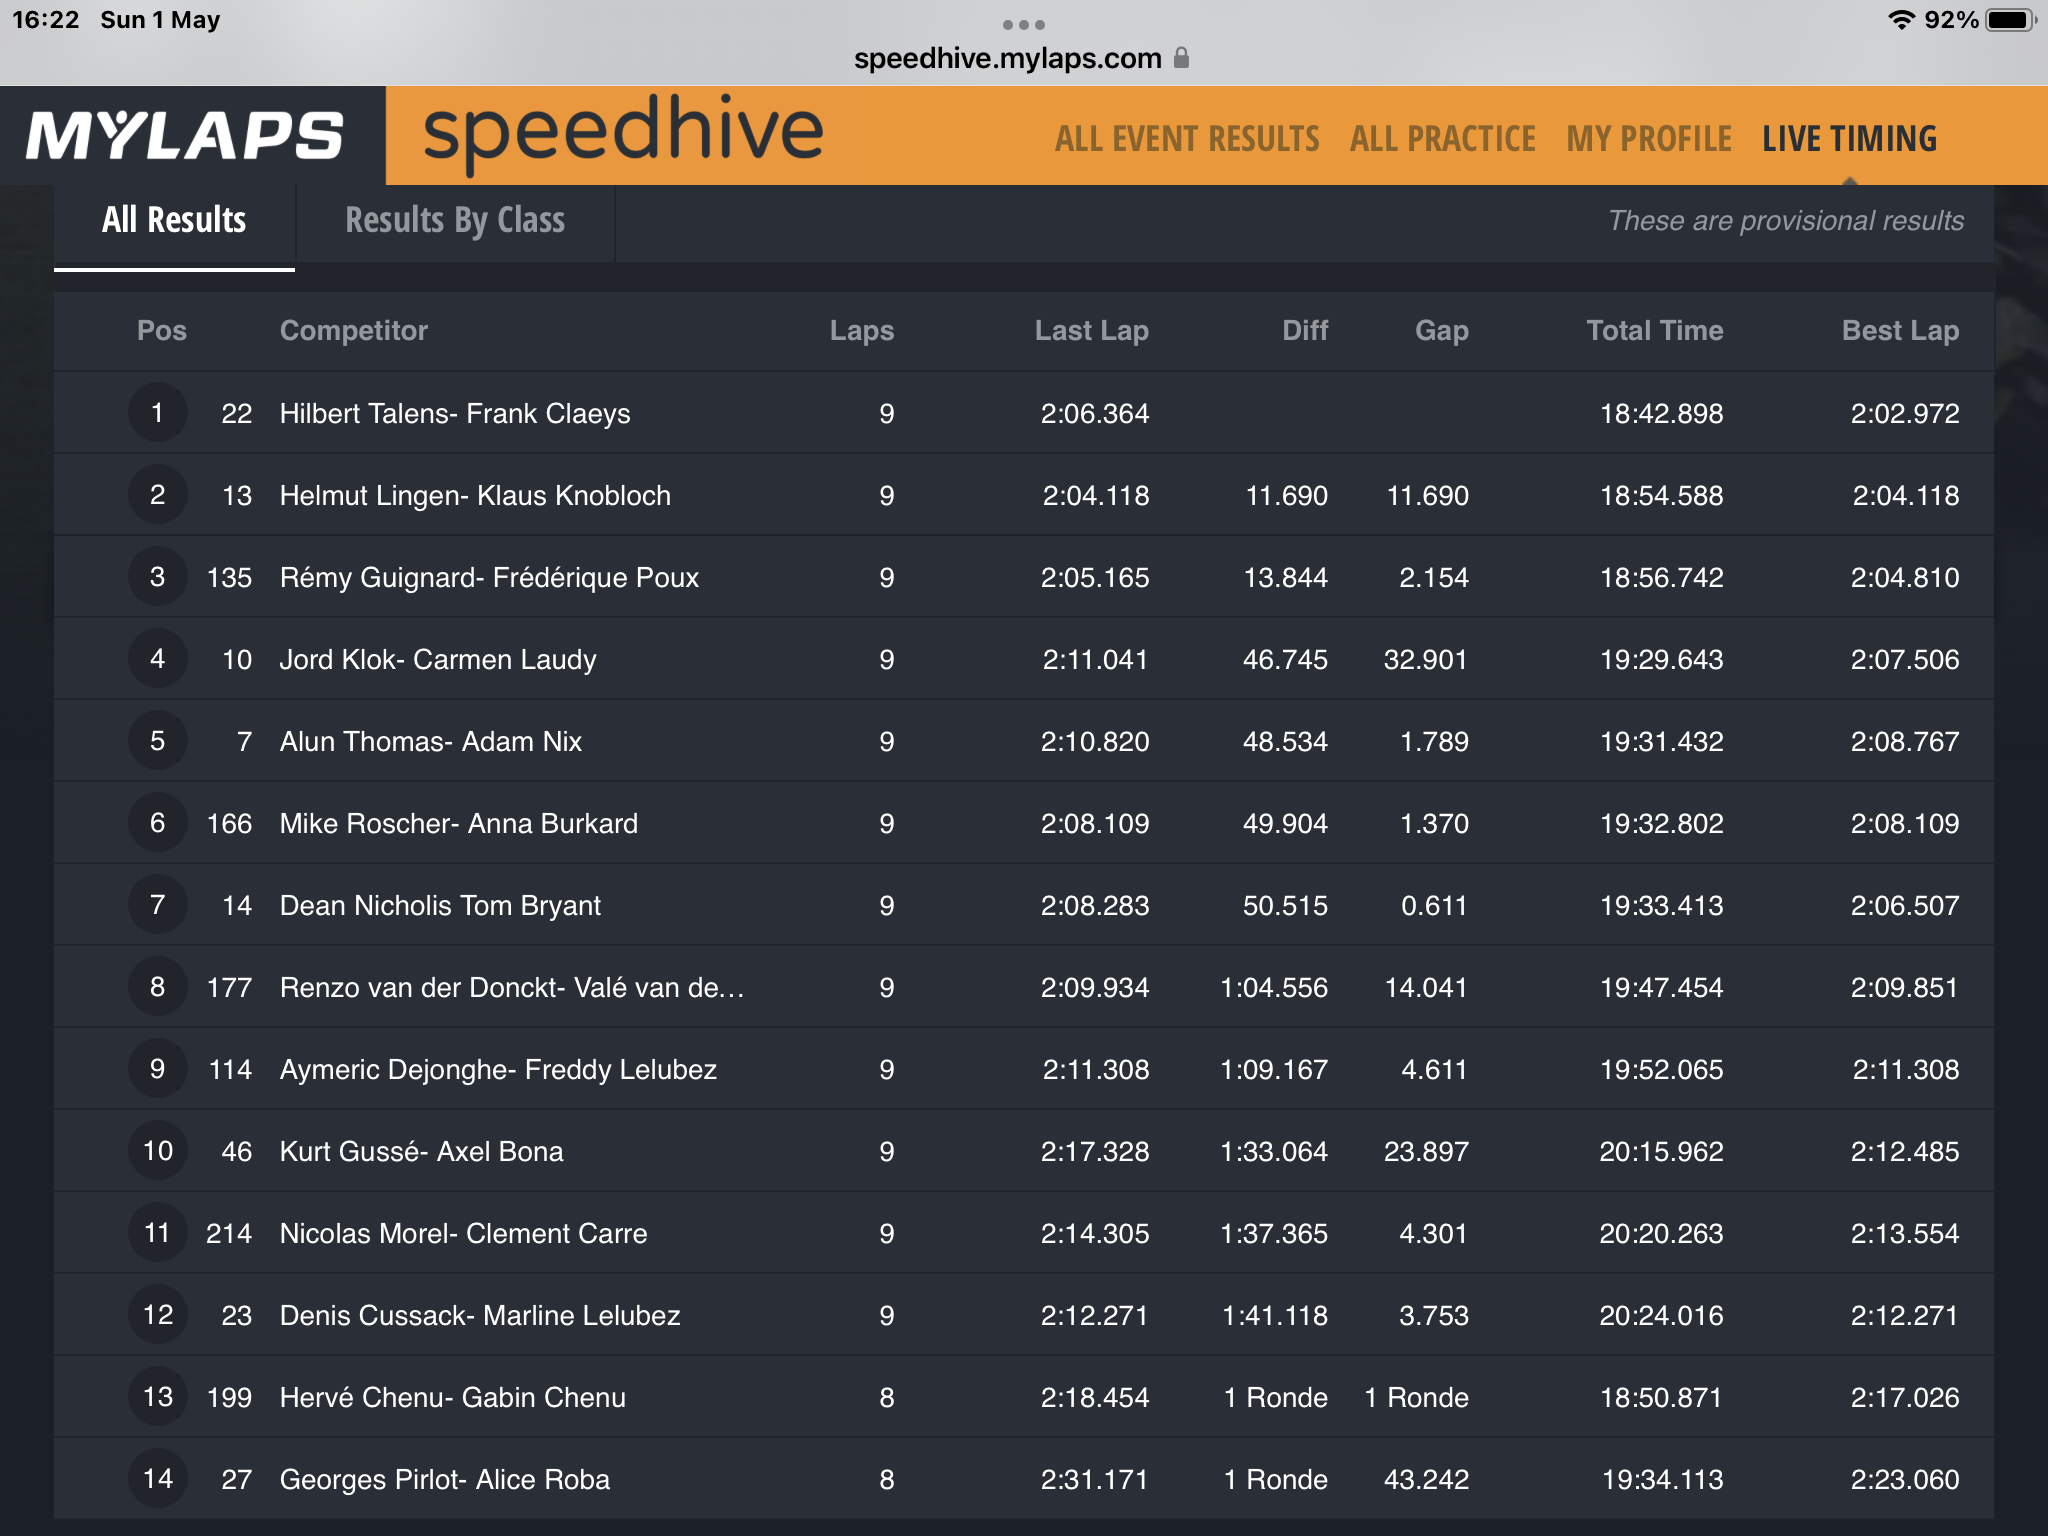Open Hilbert Talens- Frank Claeys entry
Image resolution: width=2048 pixels, height=1536 pixels.
(1024, 413)
